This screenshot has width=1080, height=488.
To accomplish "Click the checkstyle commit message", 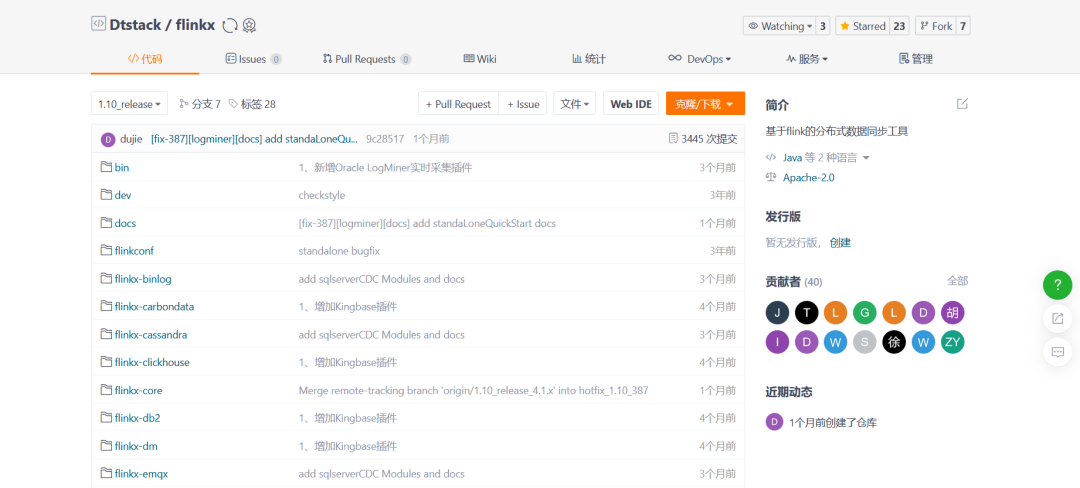I will [322, 195].
